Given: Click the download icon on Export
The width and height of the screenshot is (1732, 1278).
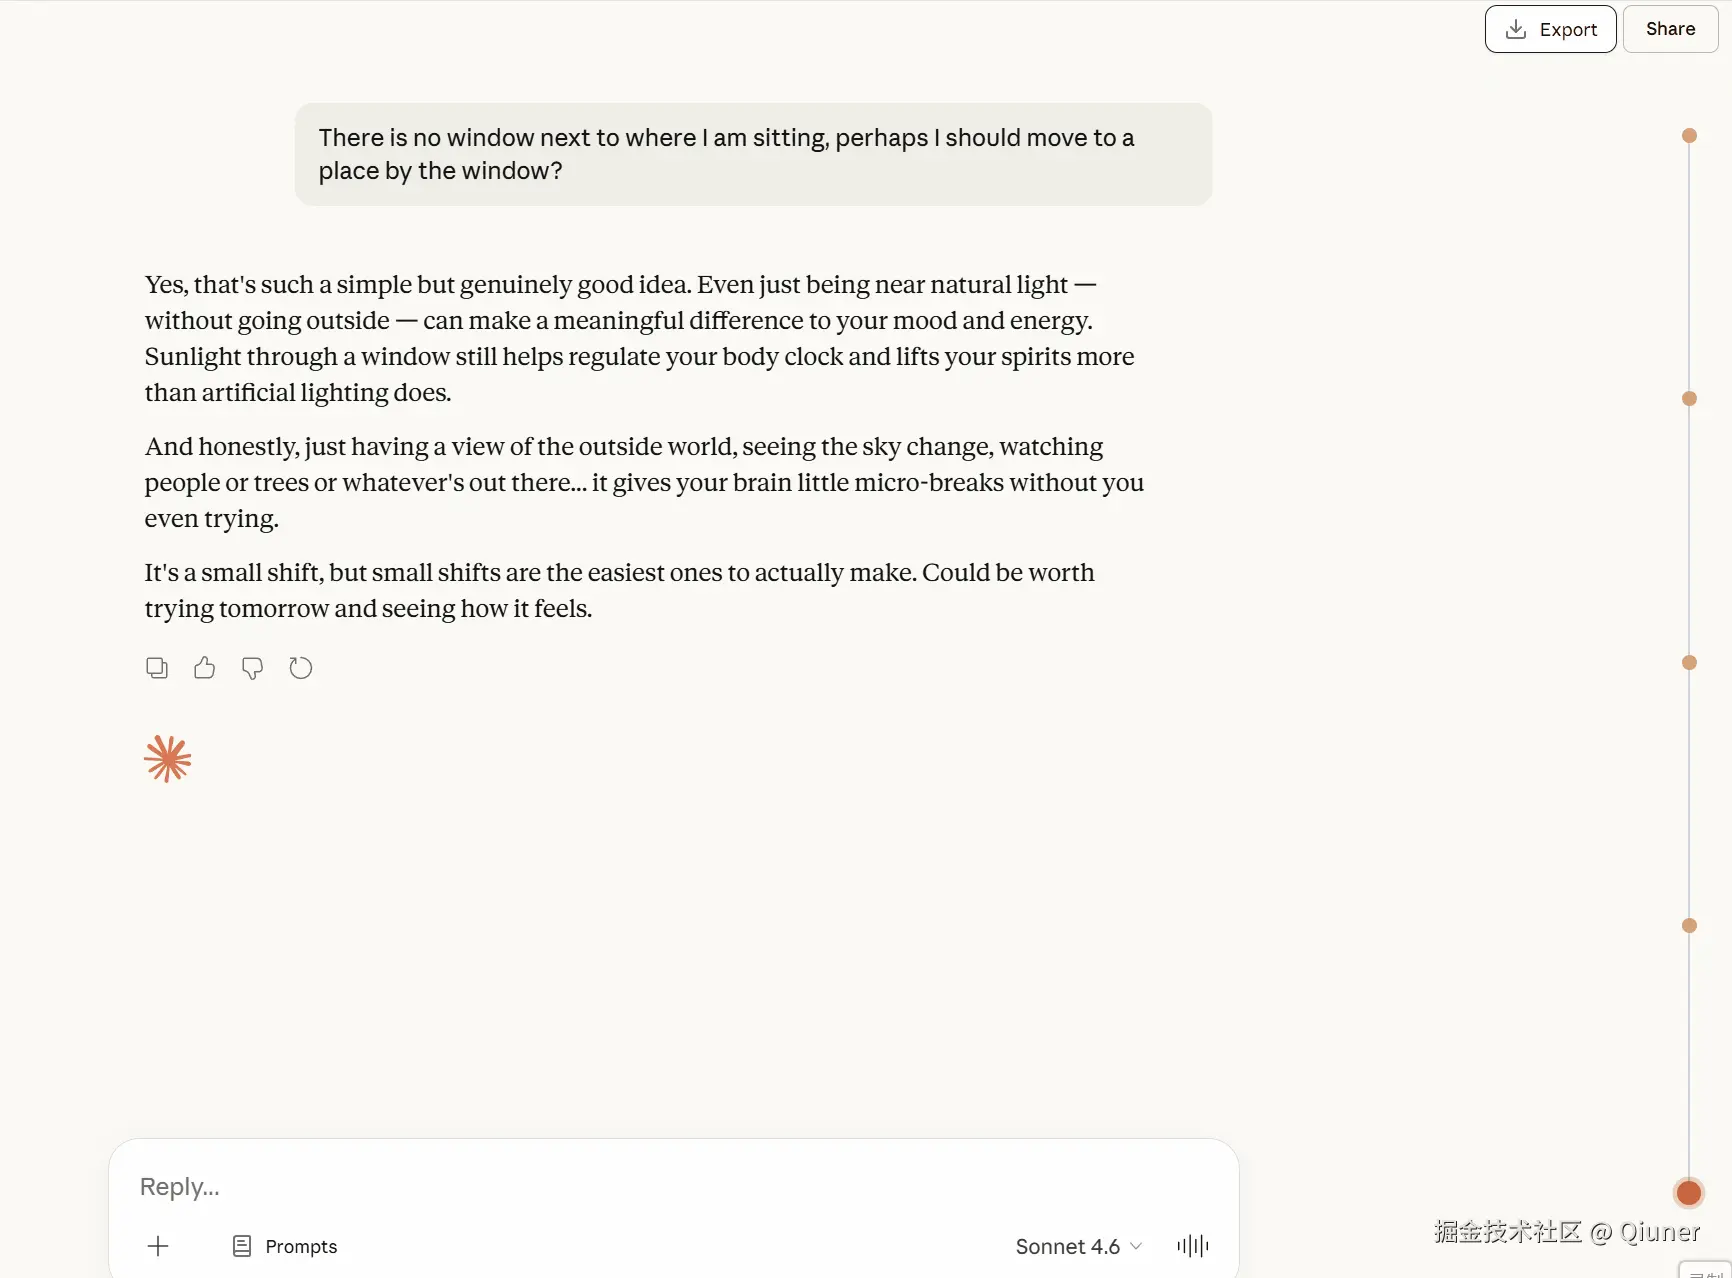Looking at the screenshot, I should tap(1516, 29).
